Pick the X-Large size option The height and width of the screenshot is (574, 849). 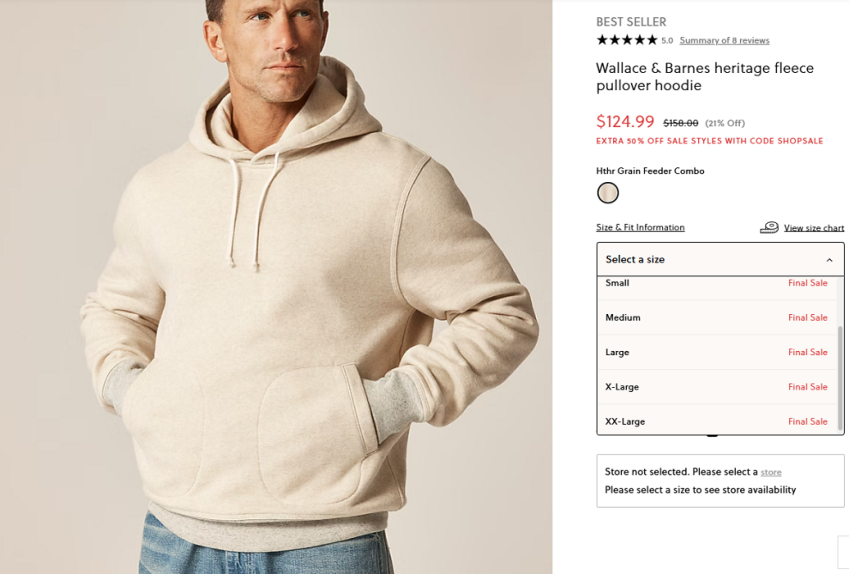[x=622, y=387]
